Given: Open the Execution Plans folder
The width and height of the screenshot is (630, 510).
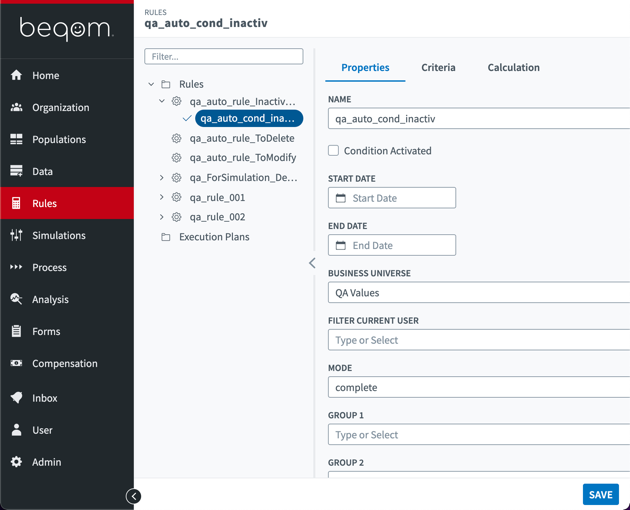Looking at the screenshot, I should coord(213,237).
